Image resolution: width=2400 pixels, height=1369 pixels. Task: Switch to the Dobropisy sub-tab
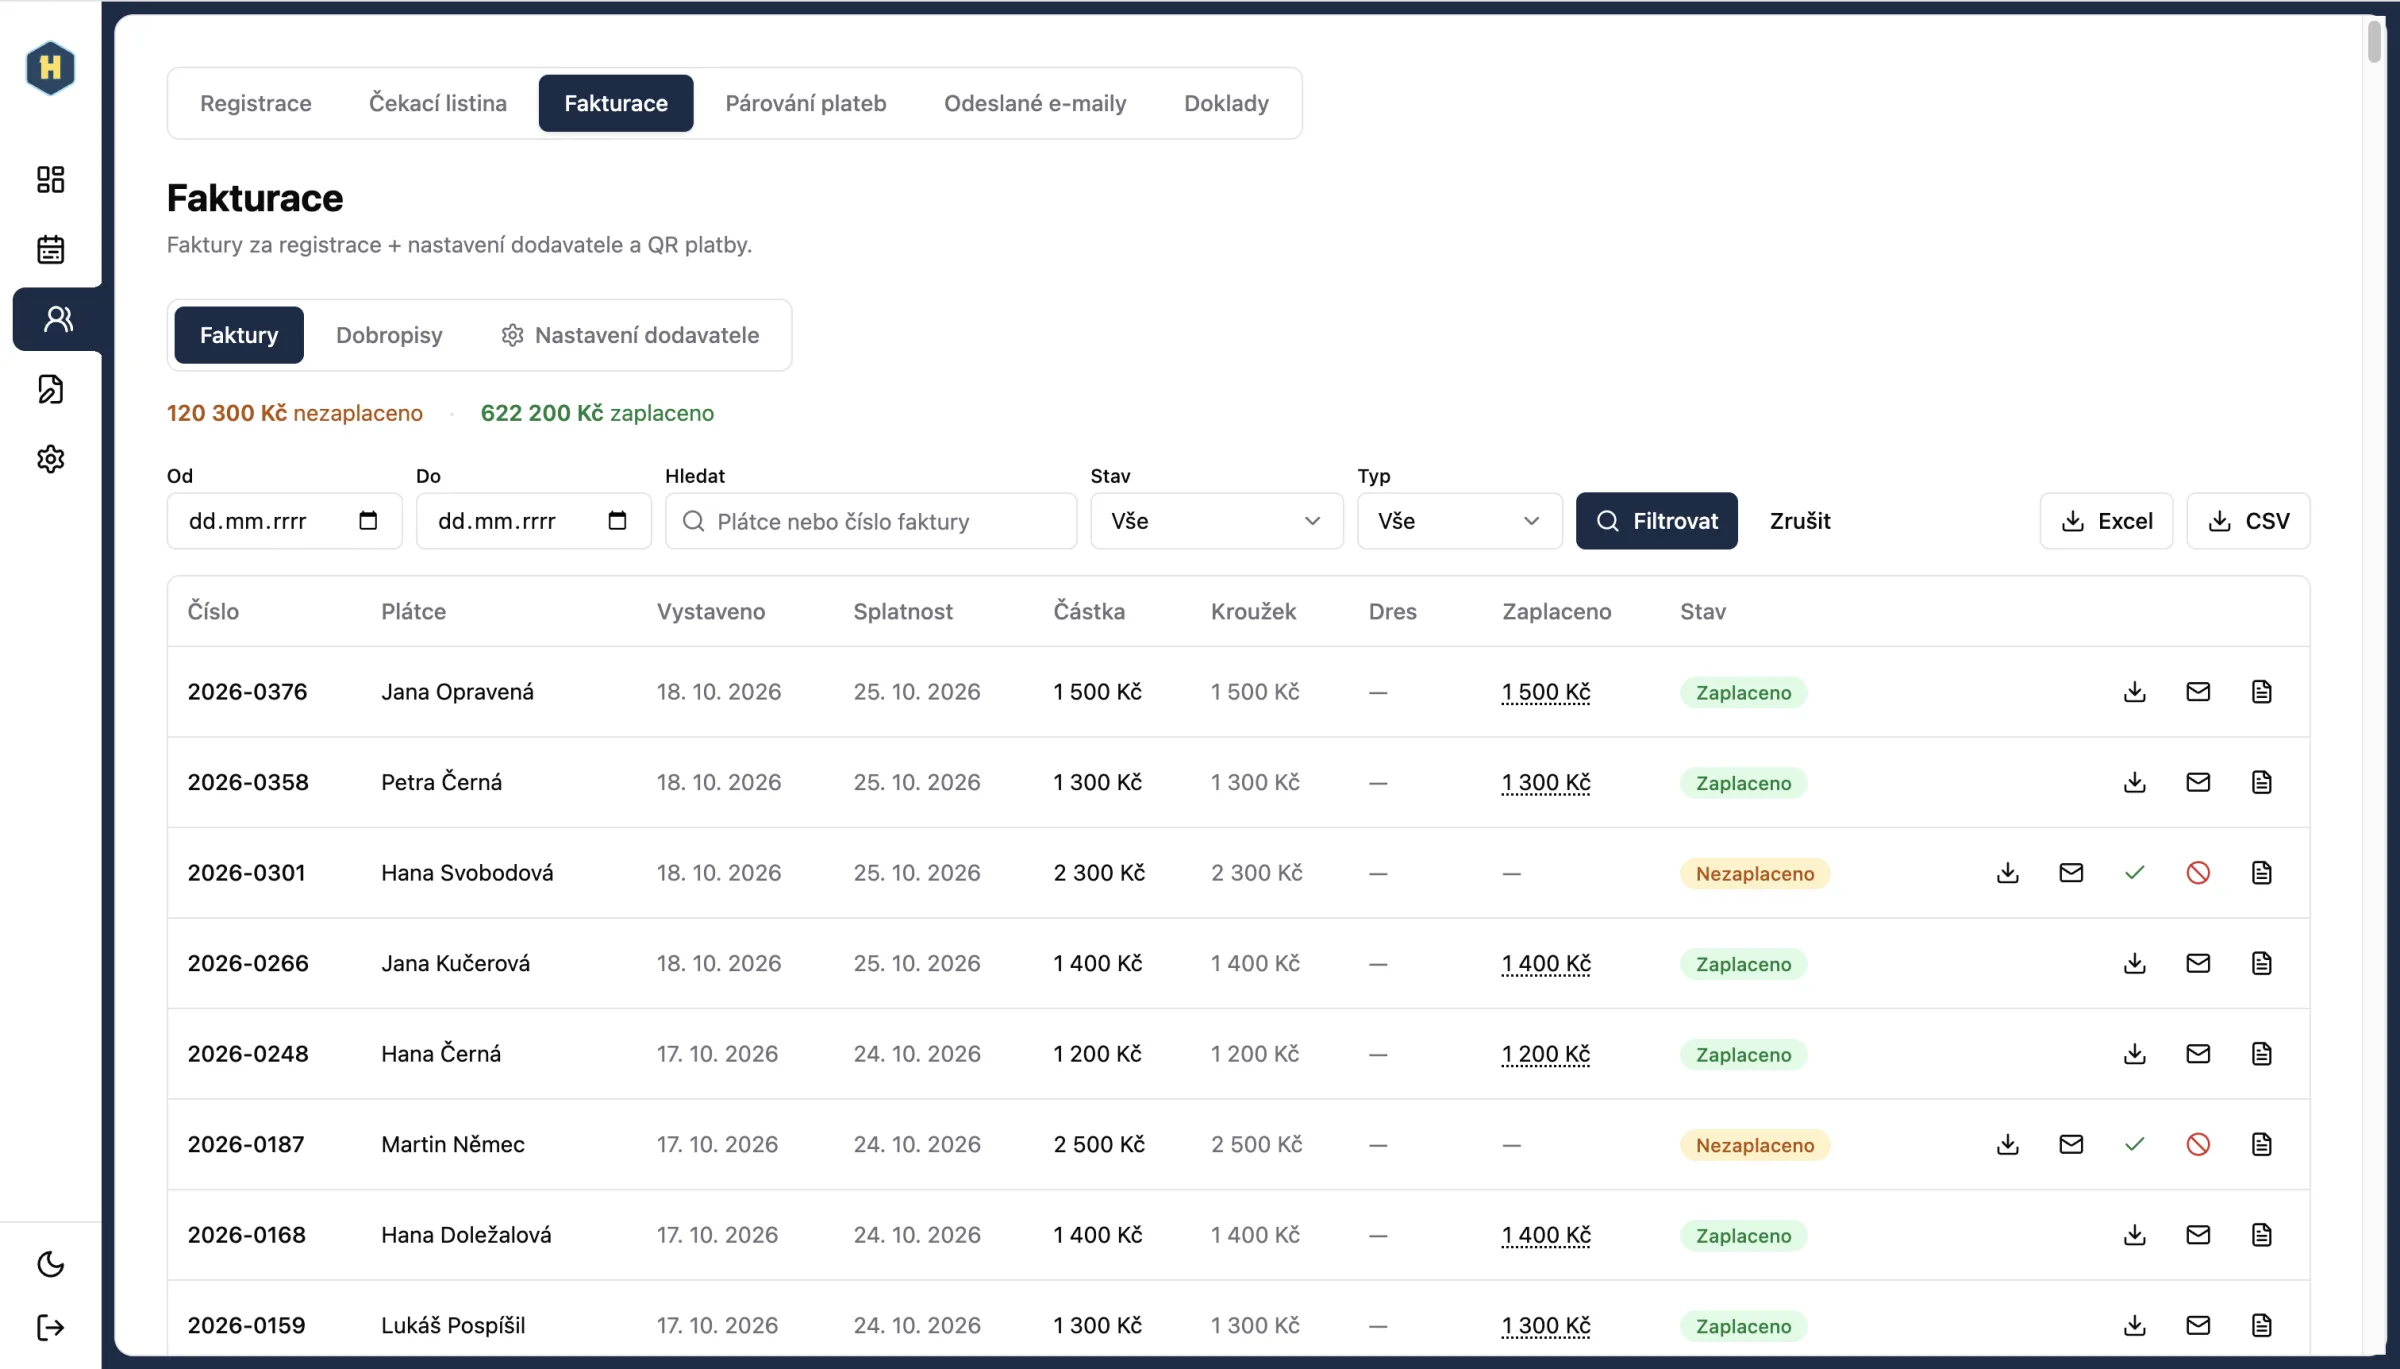pyautogui.click(x=389, y=335)
